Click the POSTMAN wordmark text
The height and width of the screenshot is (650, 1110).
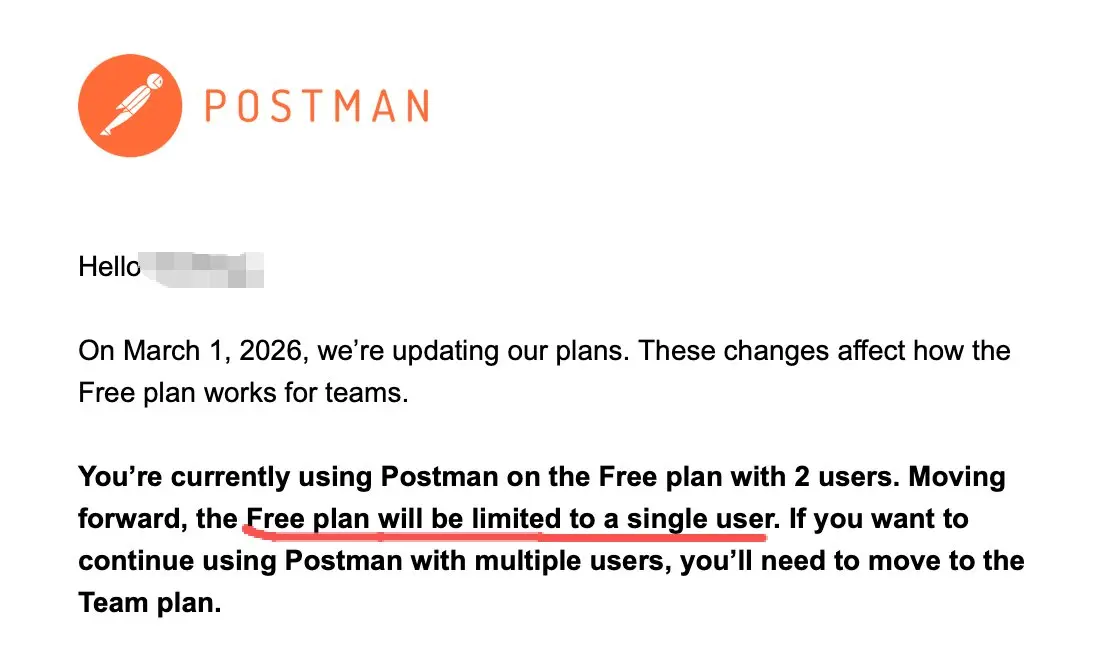point(317,106)
